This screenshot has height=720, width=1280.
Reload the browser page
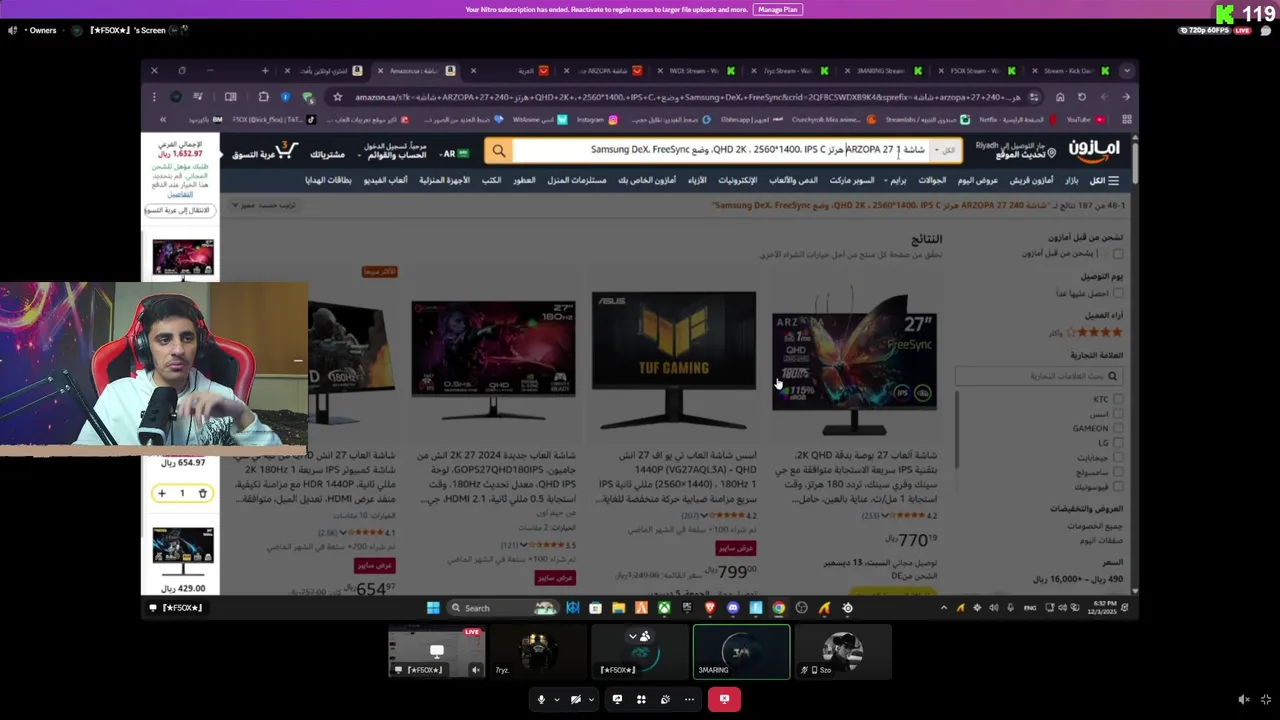(x=1082, y=97)
